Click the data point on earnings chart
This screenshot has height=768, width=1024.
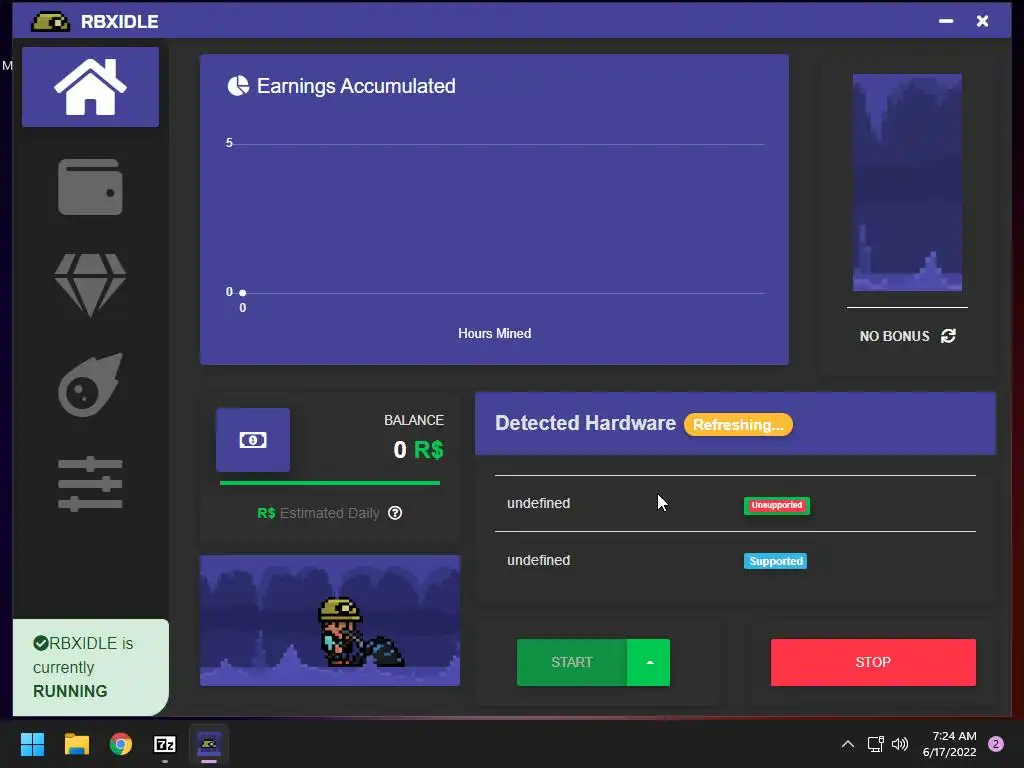click(242, 293)
